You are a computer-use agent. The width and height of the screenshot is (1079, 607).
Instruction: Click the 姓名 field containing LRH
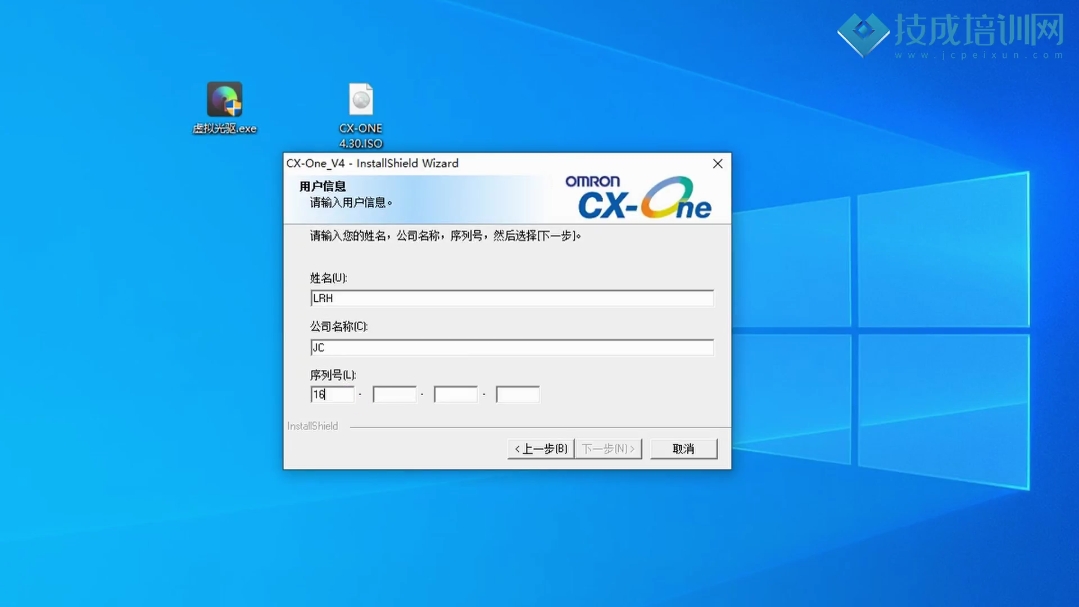tap(512, 298)
